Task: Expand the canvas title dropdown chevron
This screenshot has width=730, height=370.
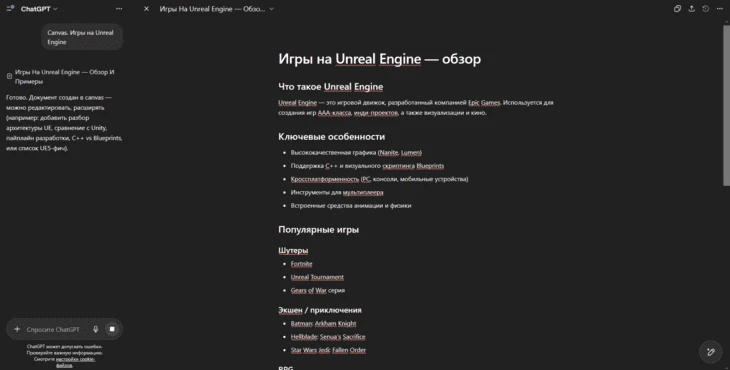Action: 271,9
